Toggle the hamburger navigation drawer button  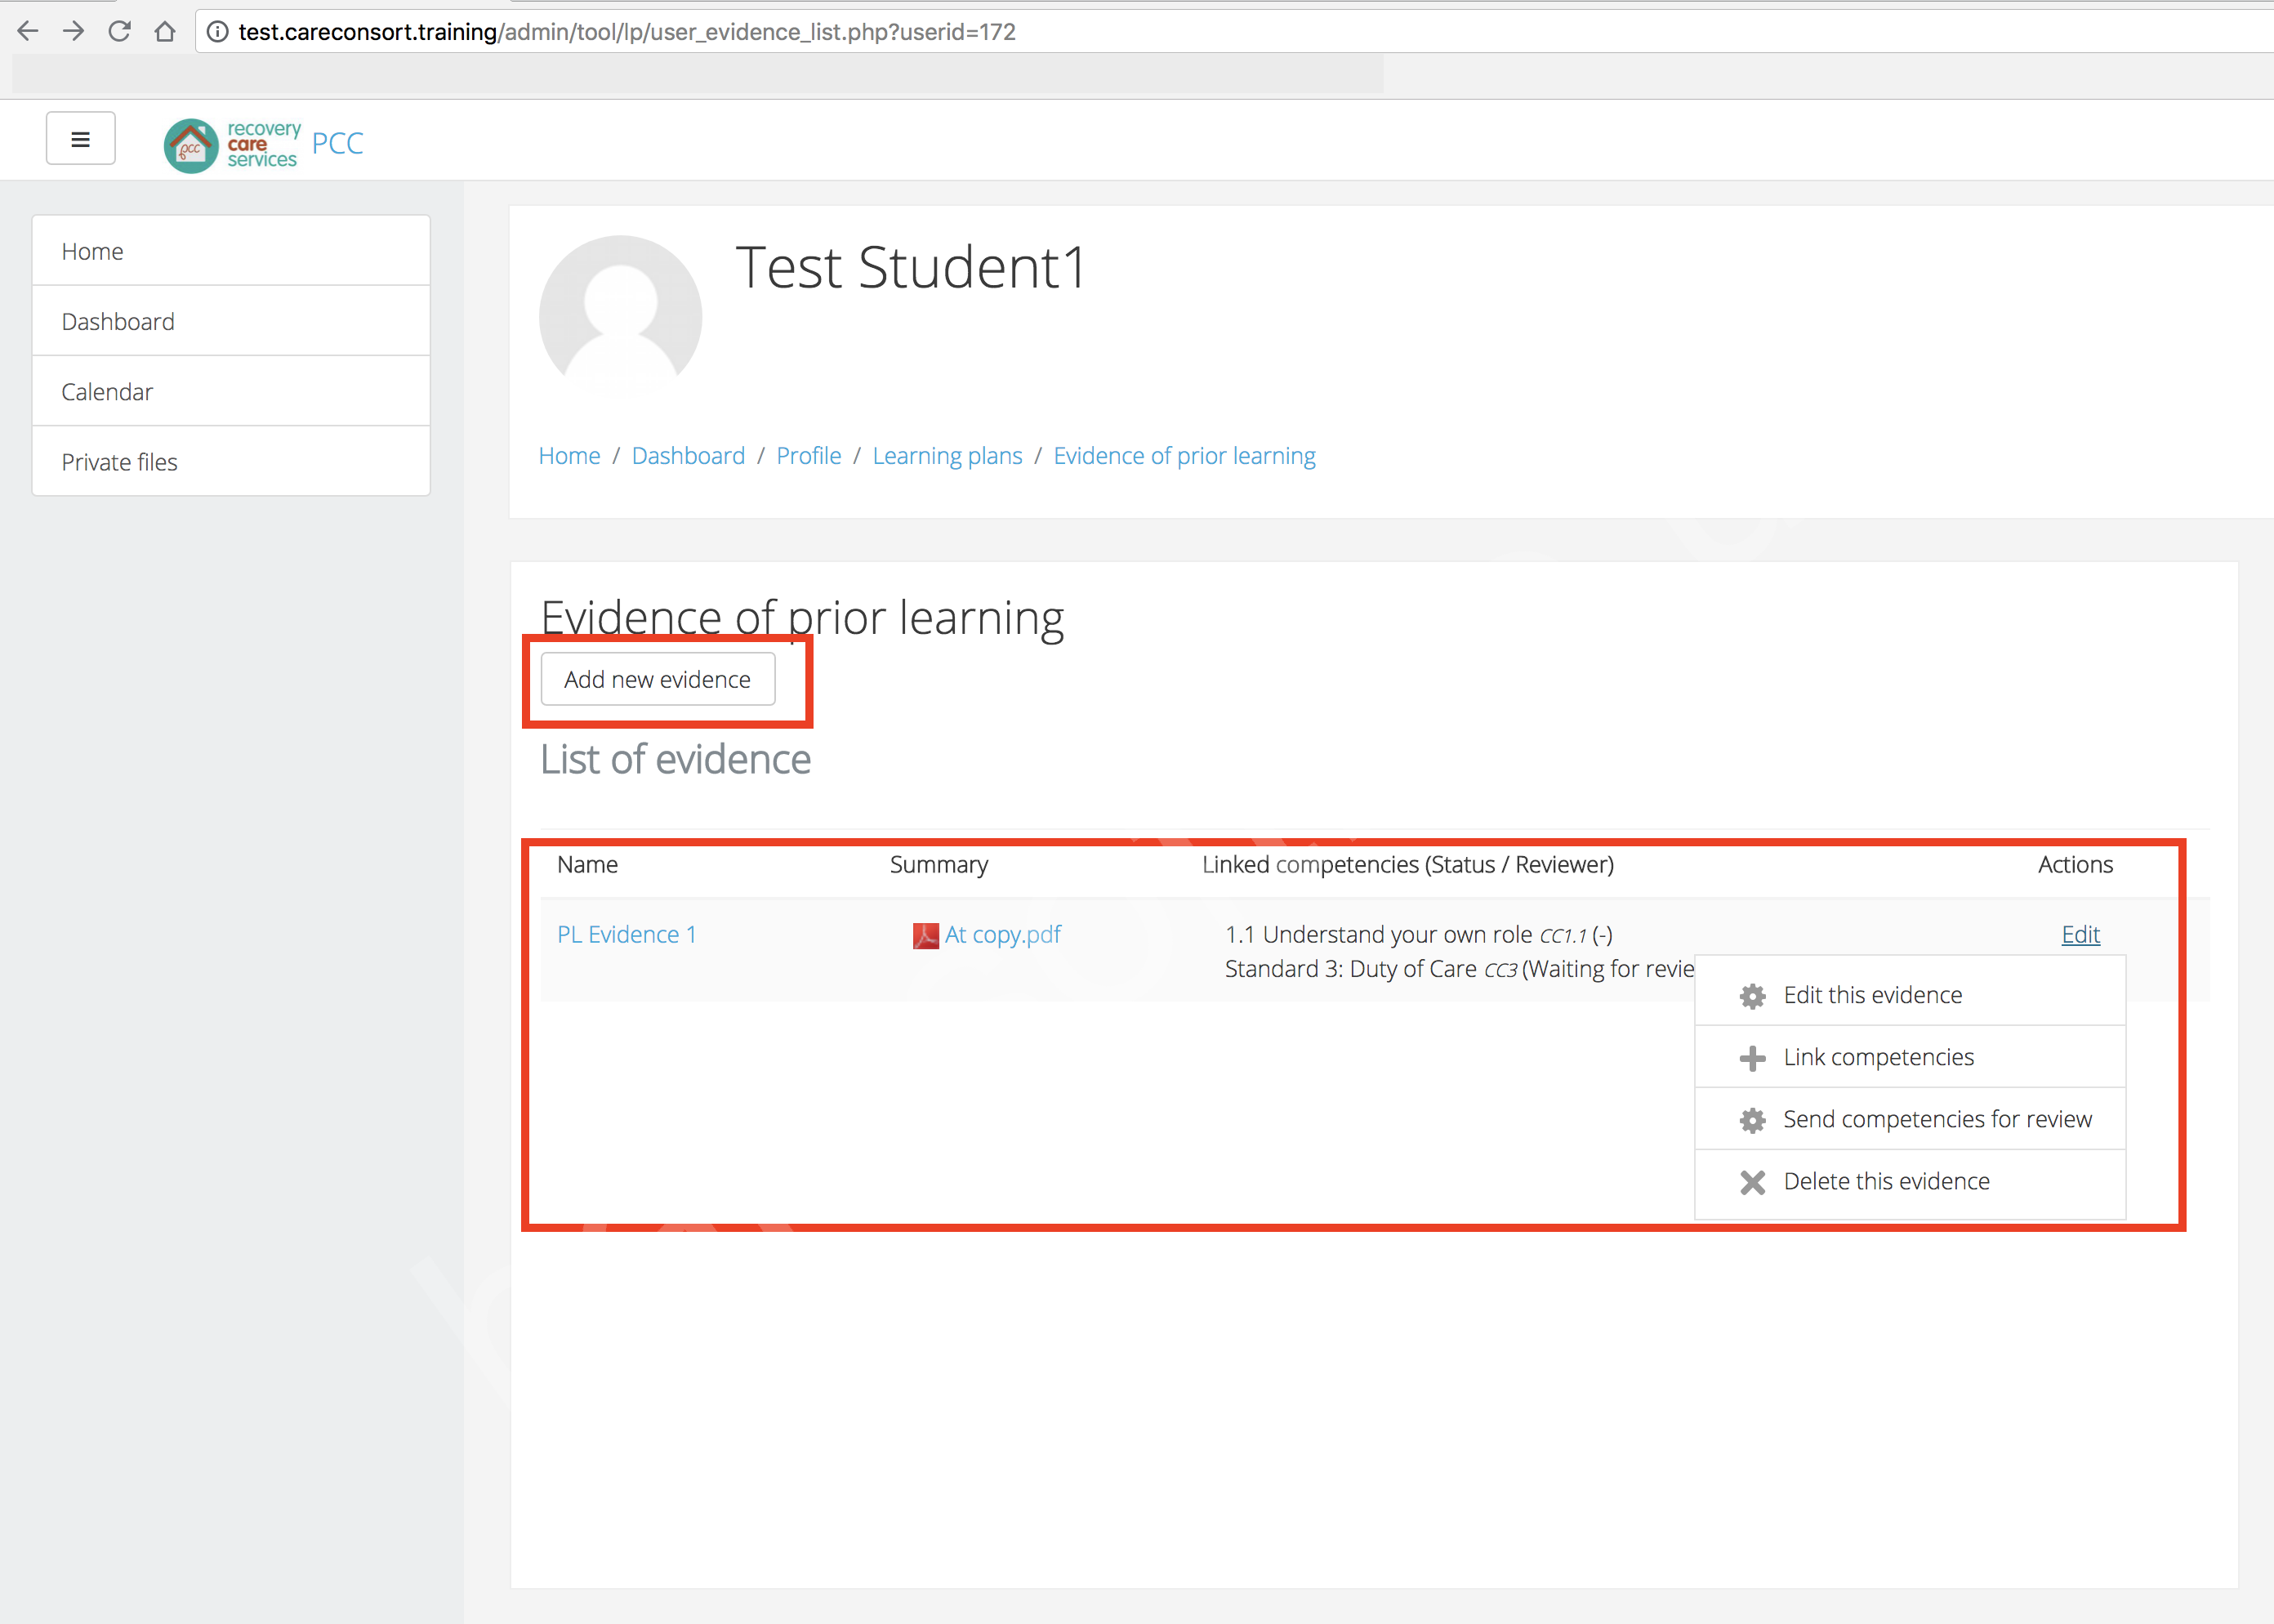pyautogui.click(x=81, y=139)
